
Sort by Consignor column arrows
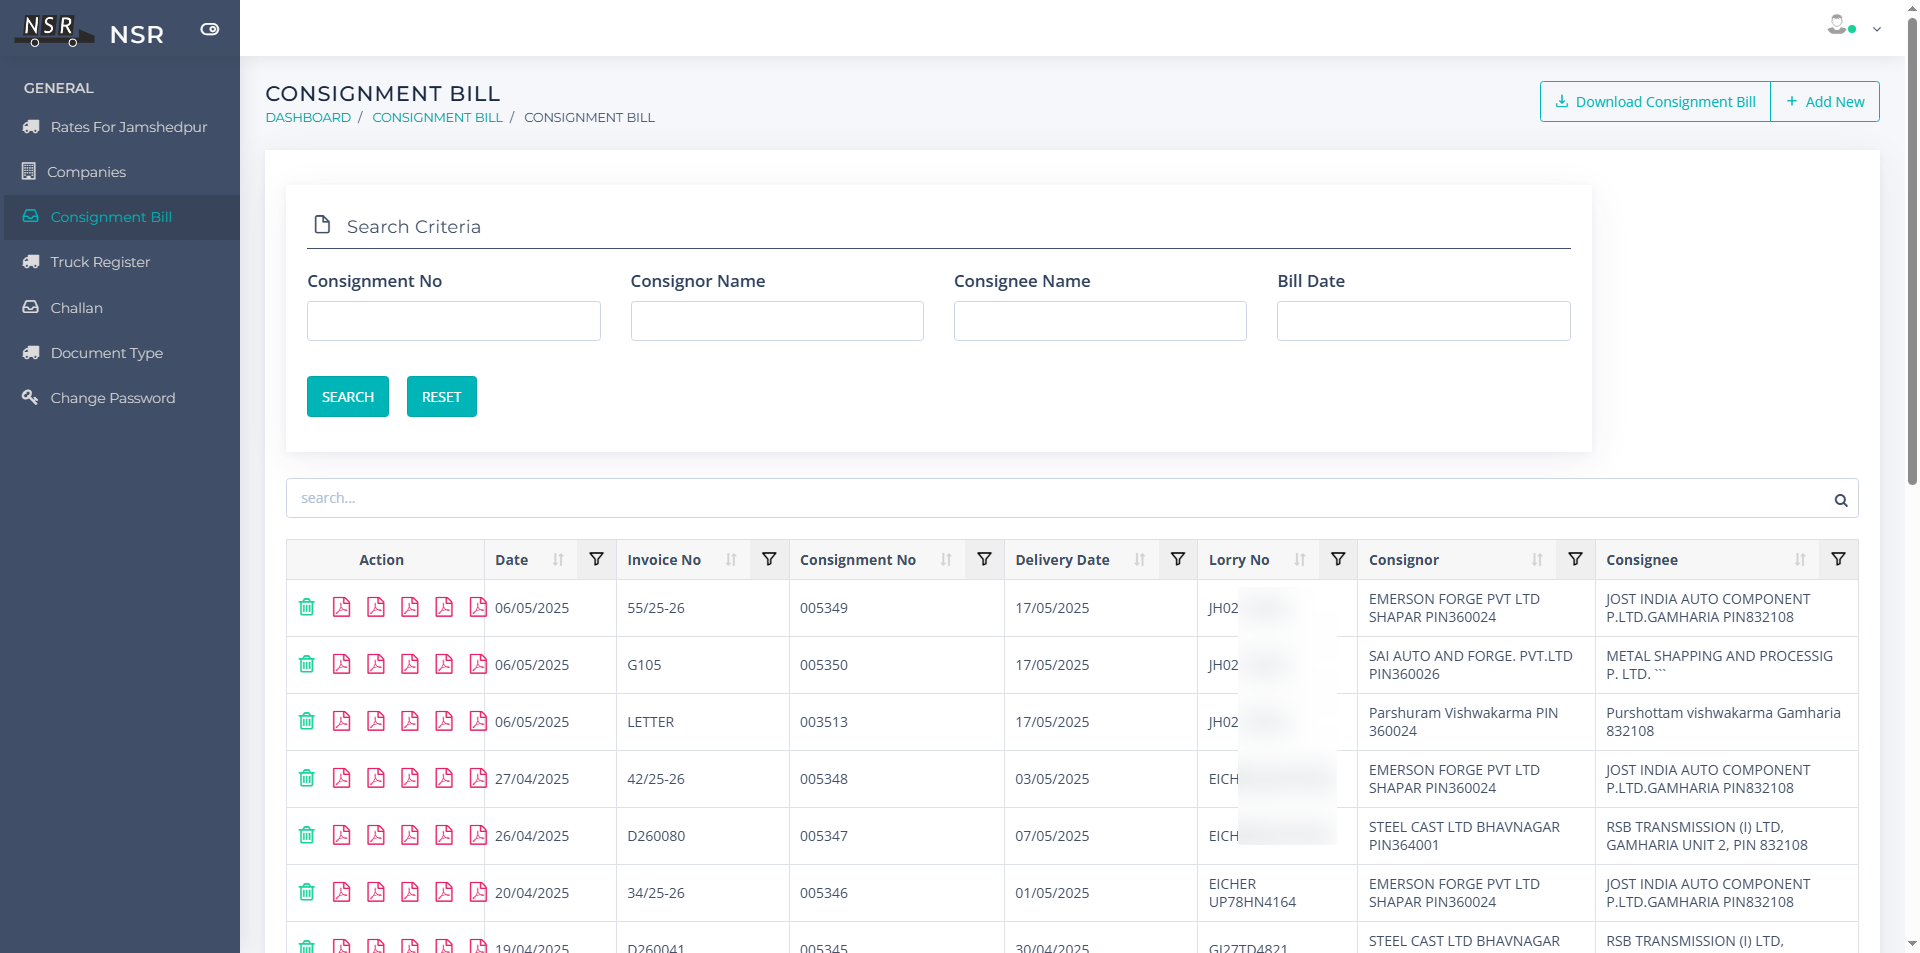[1537, 560]
